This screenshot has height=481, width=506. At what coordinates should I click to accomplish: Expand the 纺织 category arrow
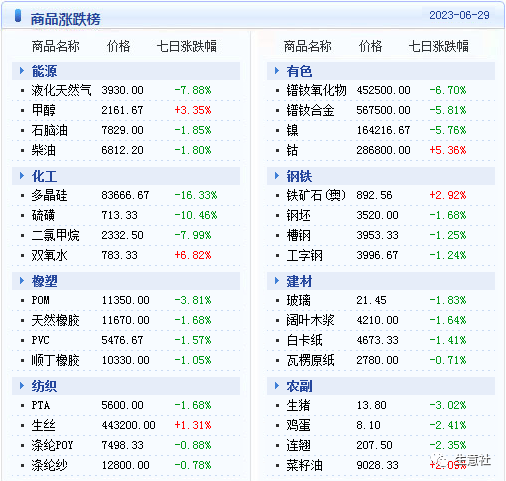click(x=22, y=386)
